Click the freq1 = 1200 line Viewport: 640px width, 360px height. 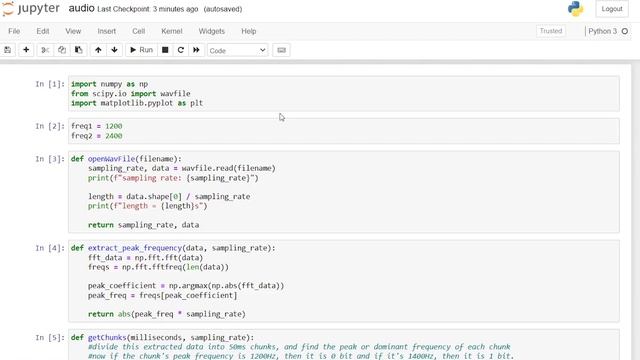coord(97,126)
